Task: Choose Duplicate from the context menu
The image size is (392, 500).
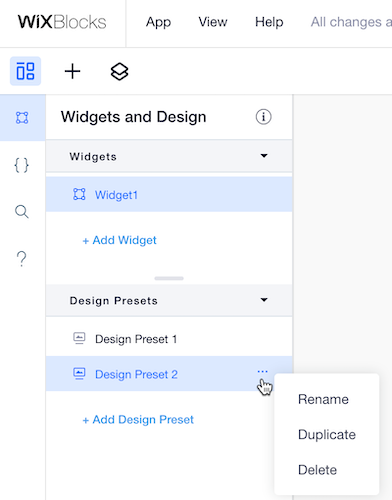Action: (327, 434)
